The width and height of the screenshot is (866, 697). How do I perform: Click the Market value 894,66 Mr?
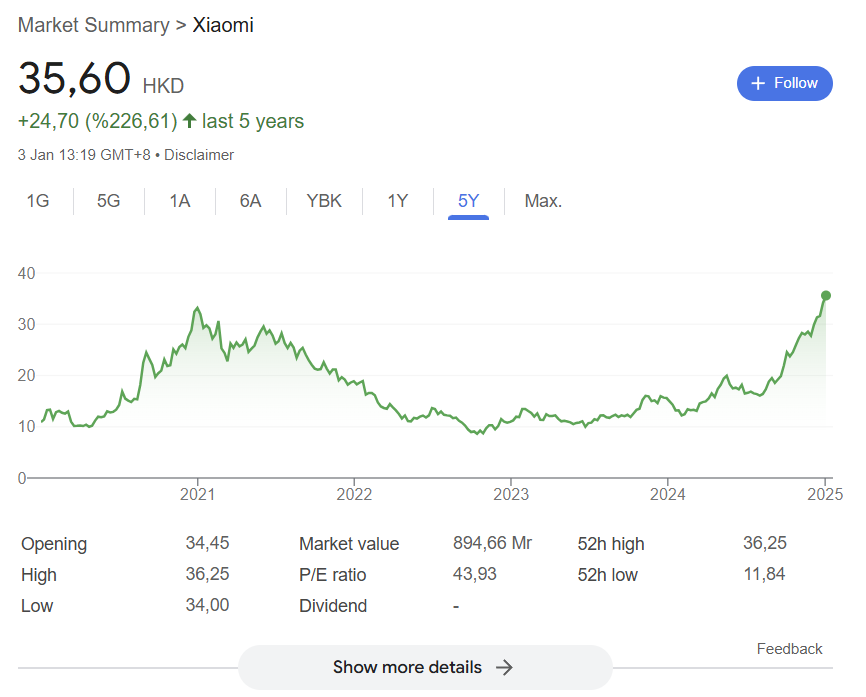click(x=492, y=543)
